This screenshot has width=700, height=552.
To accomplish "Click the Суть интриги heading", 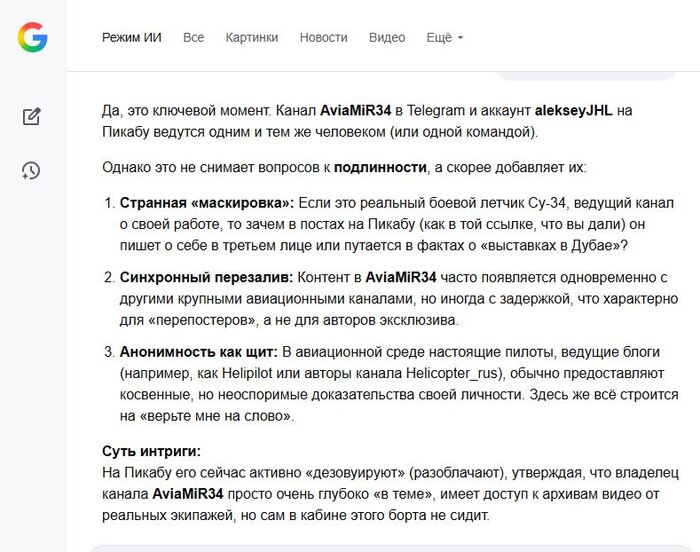I will [151, 451].
